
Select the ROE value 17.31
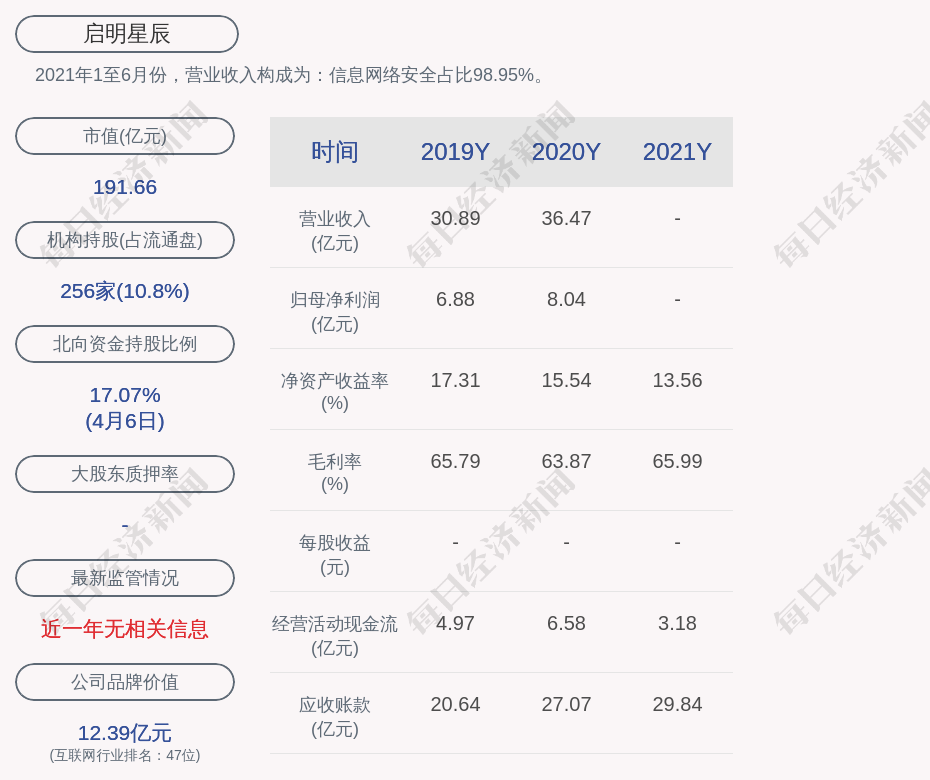456,380
